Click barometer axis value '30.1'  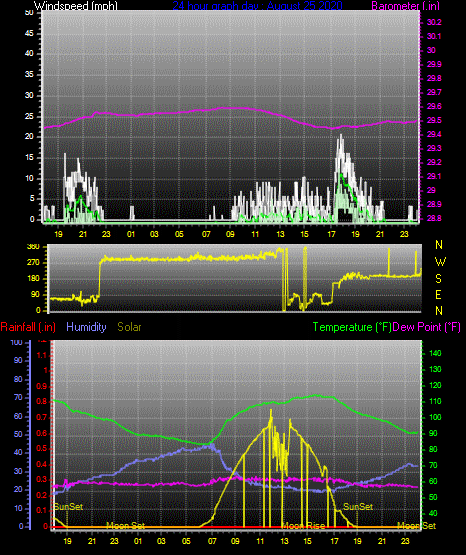tap(434, 36)
